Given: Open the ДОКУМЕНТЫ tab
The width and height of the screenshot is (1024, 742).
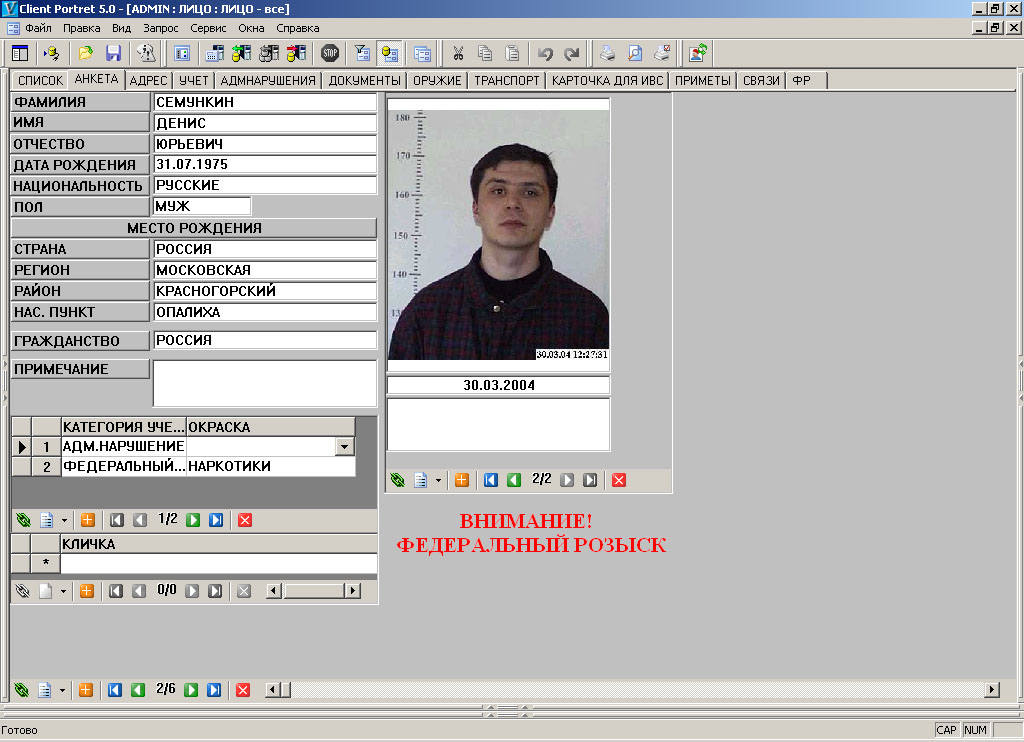Looking at the screenshot, I should [x=365, y=80].
